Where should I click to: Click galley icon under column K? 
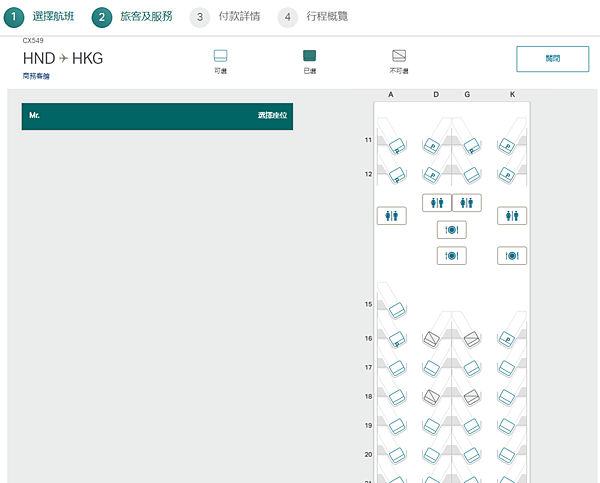[x=512, y=256]
